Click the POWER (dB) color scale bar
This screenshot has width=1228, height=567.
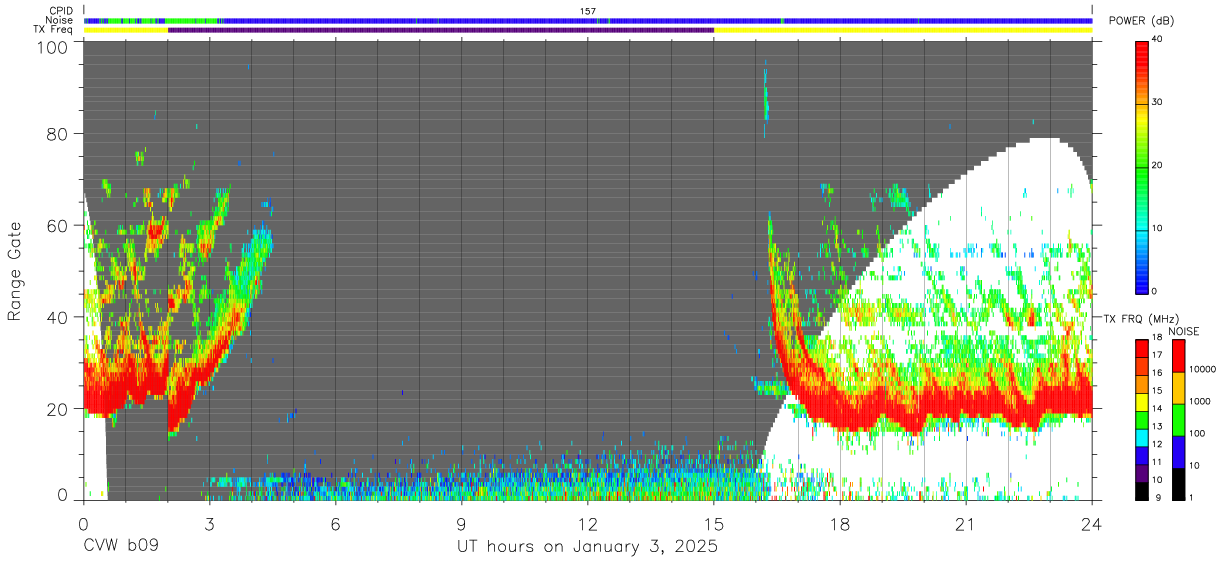[1141, 166]
